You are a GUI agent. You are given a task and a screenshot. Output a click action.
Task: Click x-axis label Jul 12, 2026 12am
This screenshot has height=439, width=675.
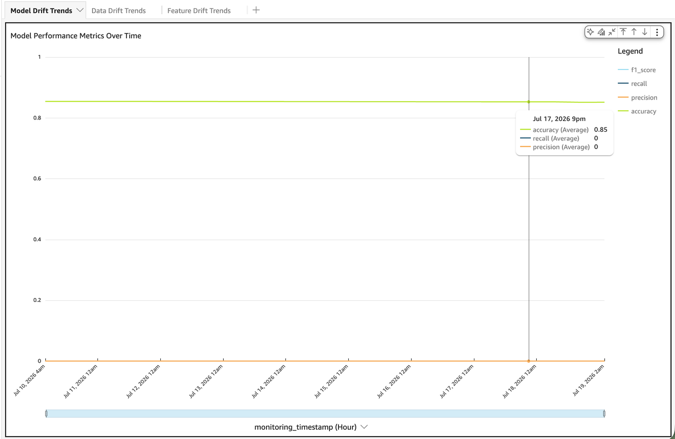(x=143, y=381)
